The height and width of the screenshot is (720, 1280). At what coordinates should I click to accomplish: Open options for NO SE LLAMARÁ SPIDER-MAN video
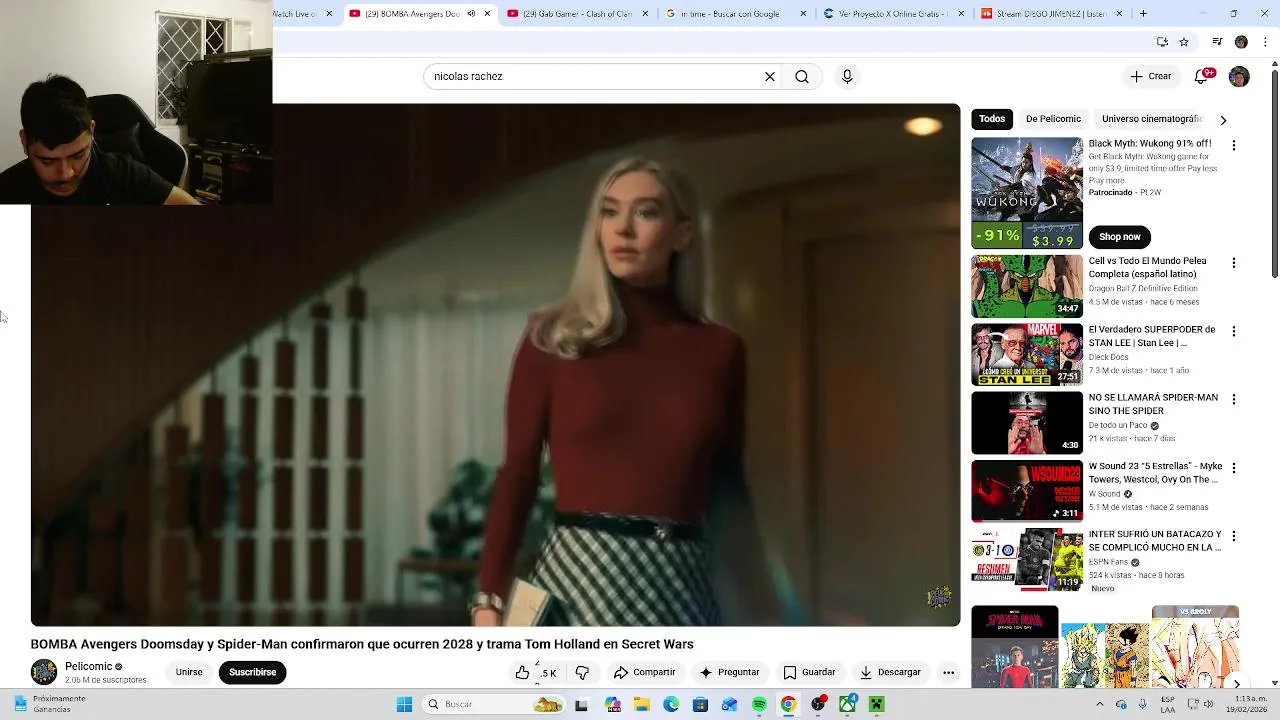[x=1233, y=399]
